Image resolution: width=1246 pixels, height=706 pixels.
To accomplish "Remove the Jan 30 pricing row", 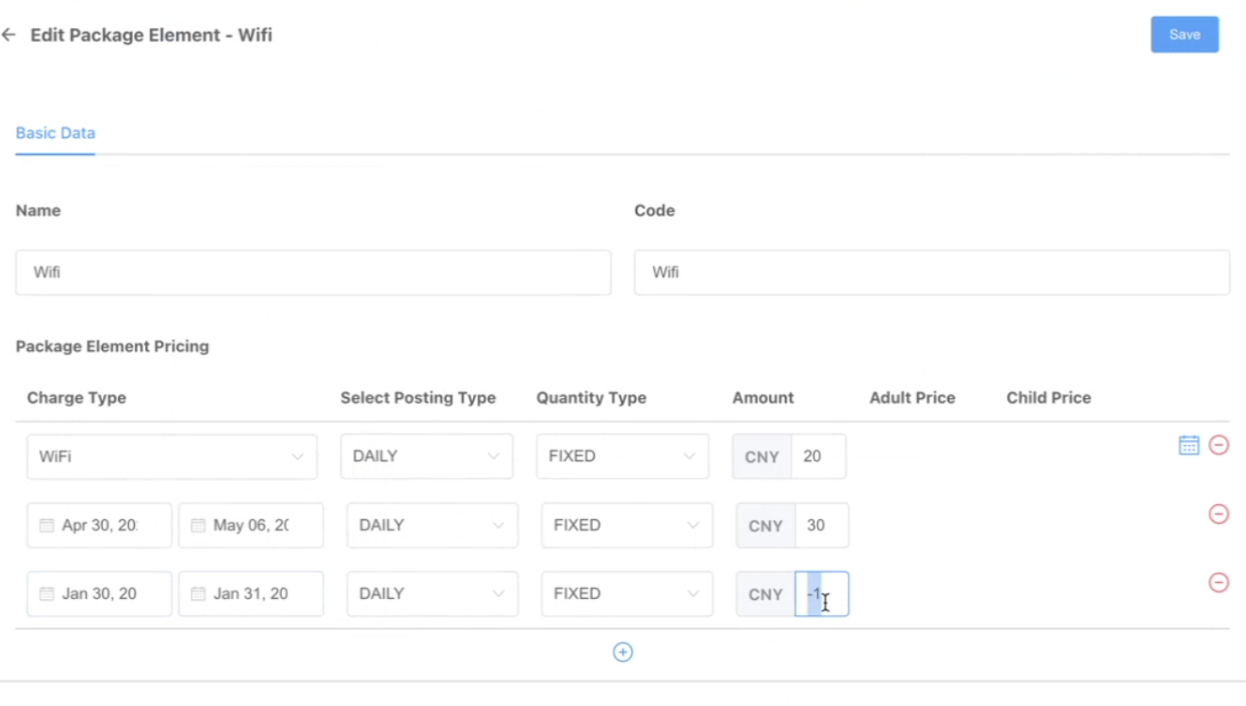I will [x=1218, y=582].
